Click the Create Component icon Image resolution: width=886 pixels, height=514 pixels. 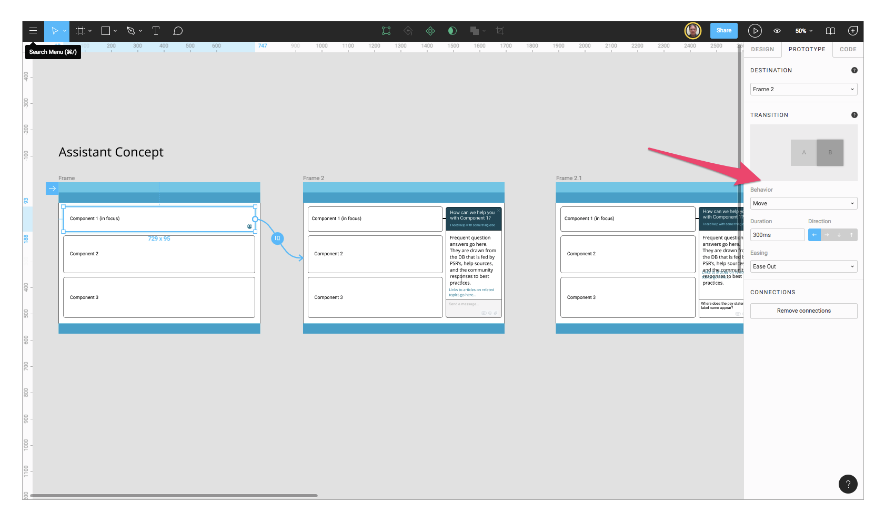click(x=430, y=31)
